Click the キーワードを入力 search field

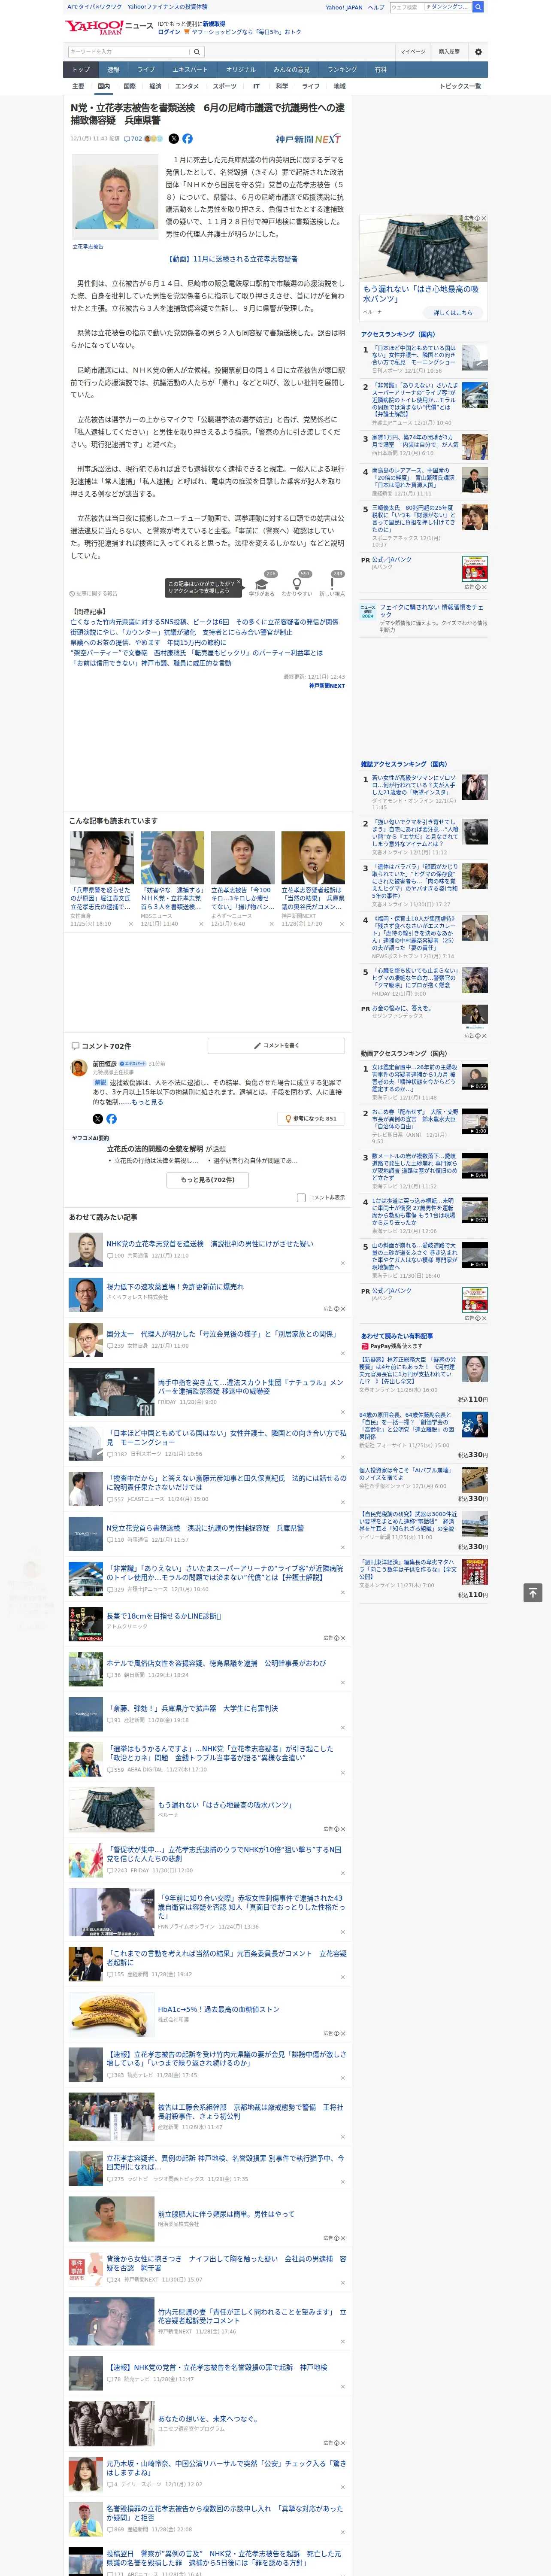pyautogui.click(x=129, y=52)
